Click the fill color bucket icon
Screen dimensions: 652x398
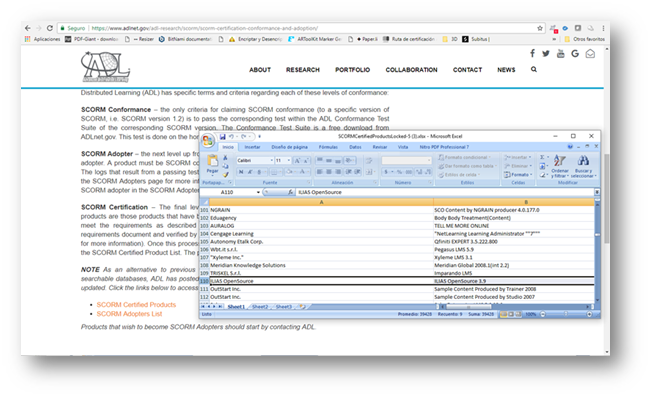pyautogui.click(x=289, y=172)
